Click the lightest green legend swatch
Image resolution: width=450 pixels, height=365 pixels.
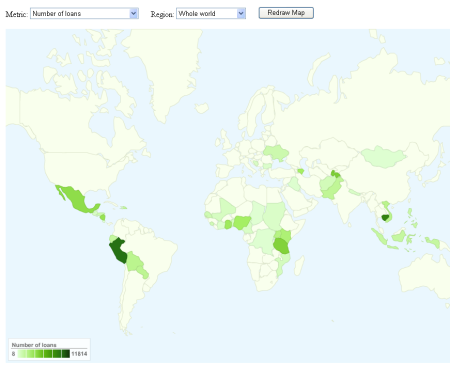click(22, 354)
